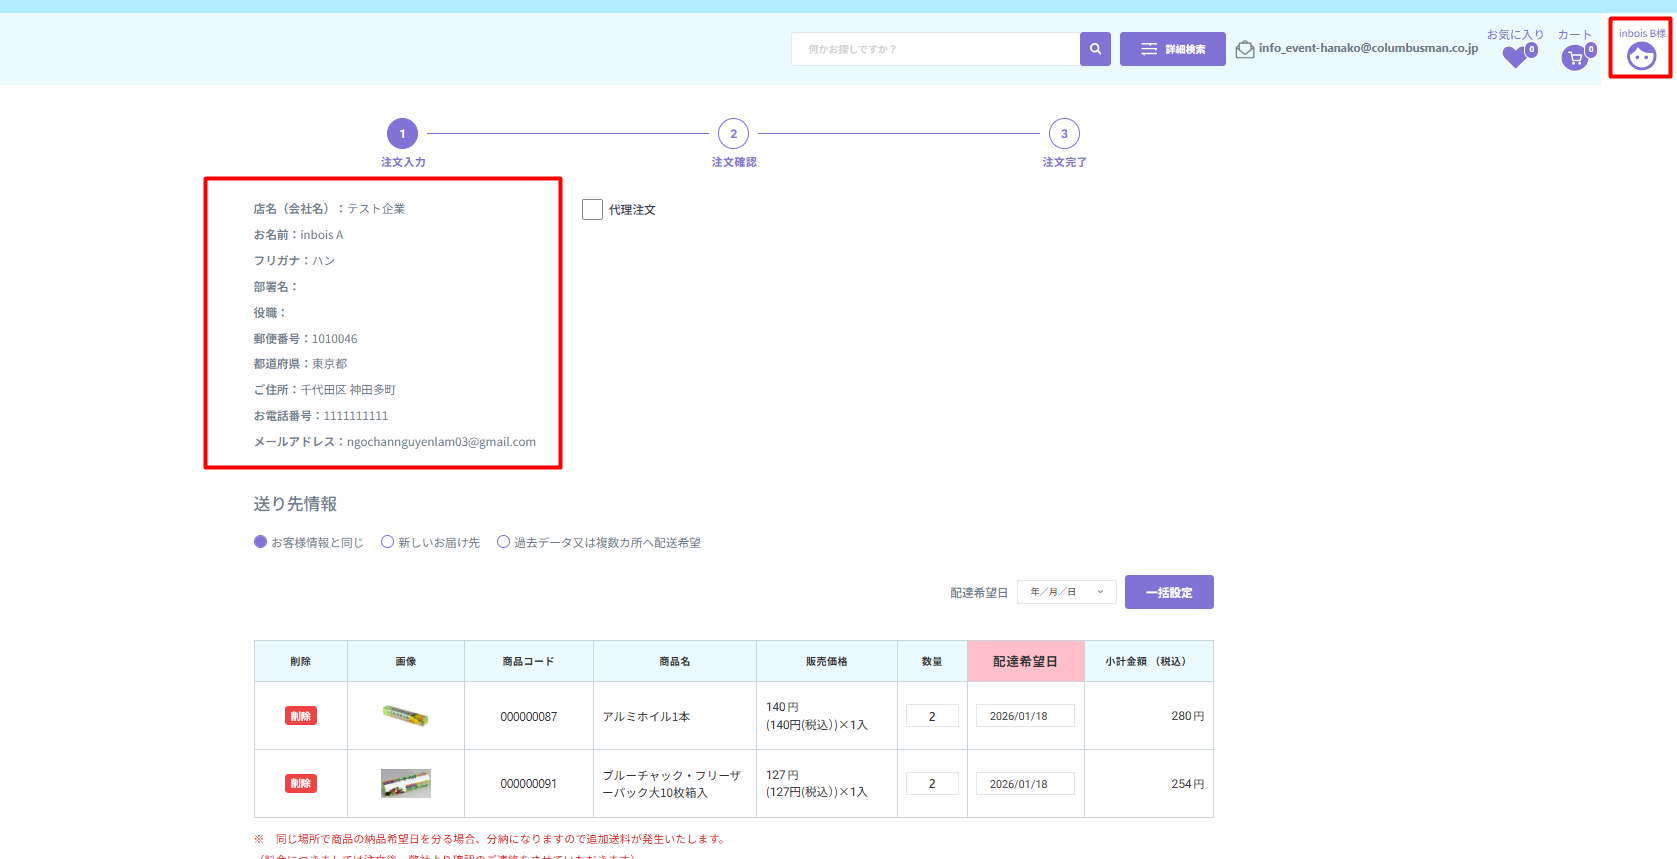
Task: Open advanced search (詳細検索) button
Action: [1172, 49]
